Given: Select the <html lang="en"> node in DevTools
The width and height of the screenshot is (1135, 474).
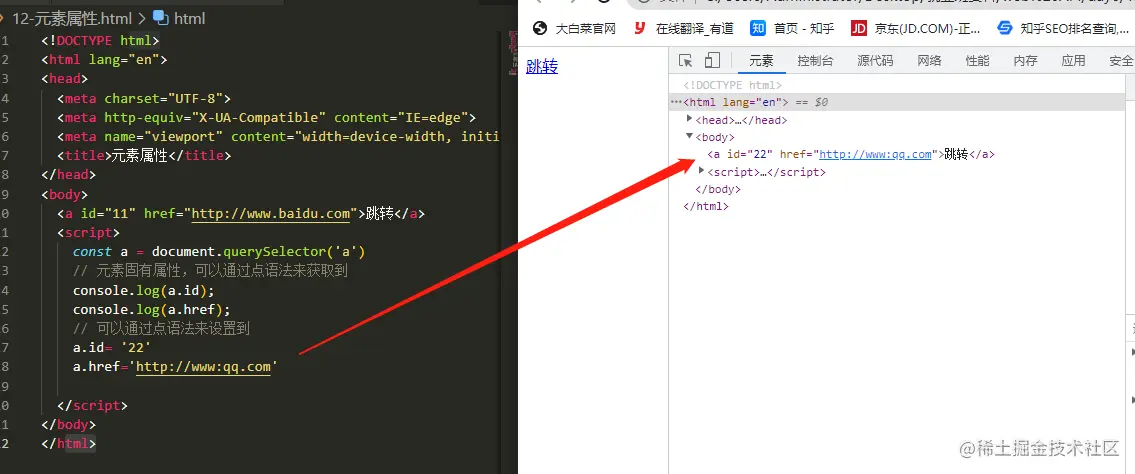Looking at the screenshot, I should pos(736,103).
